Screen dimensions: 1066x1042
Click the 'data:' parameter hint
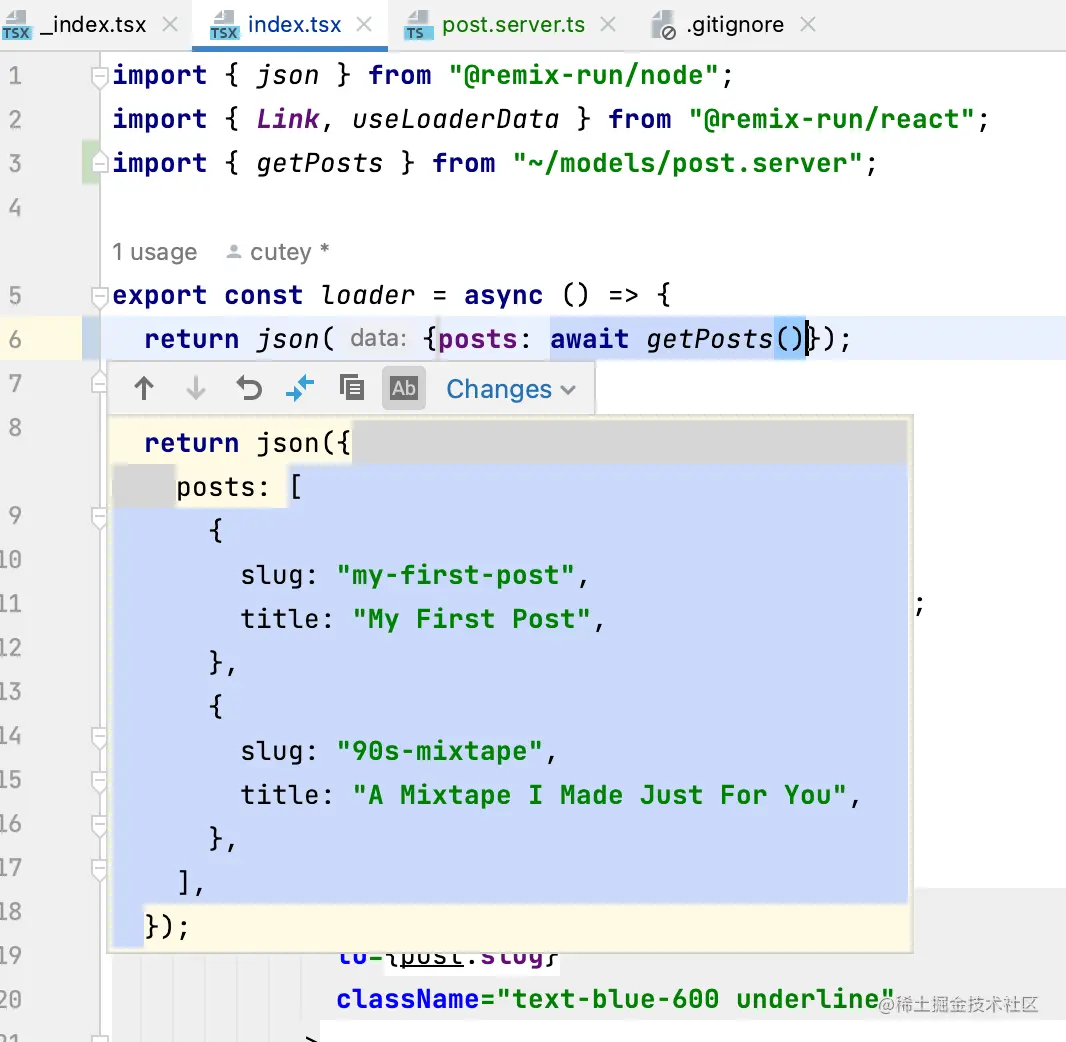tap(378, 338)
